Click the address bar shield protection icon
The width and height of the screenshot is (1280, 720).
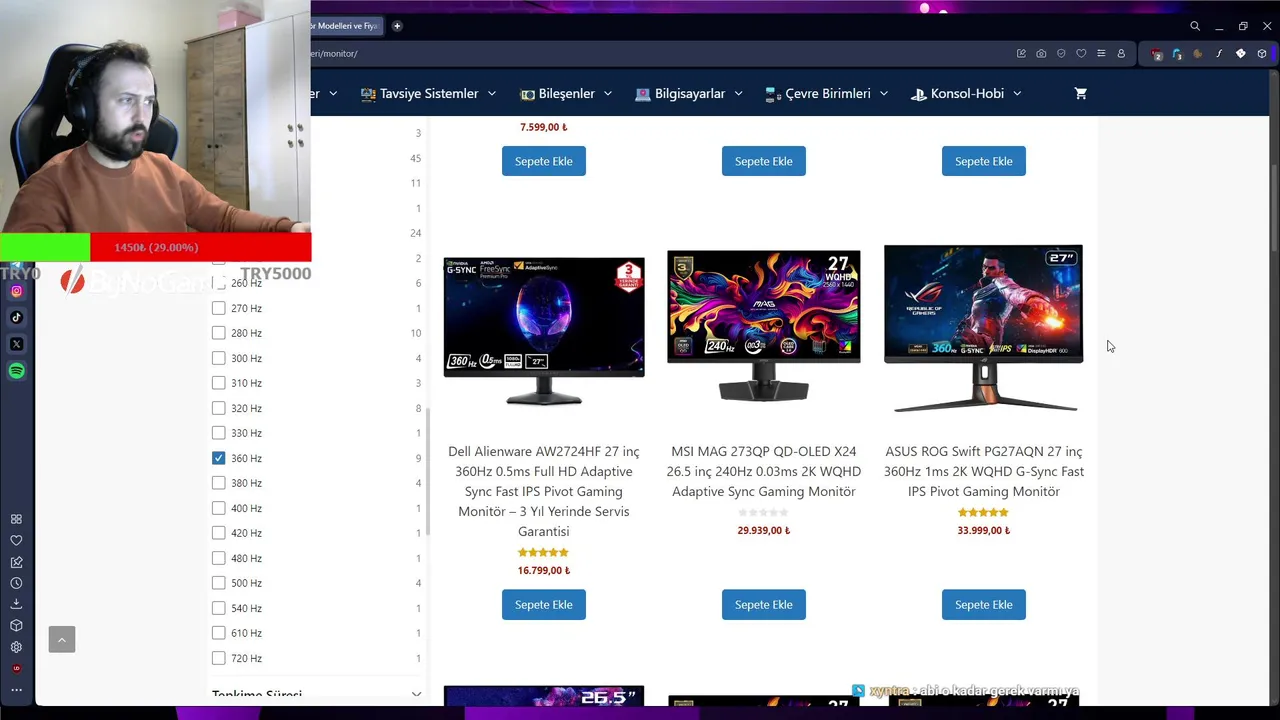point(1061,53)
